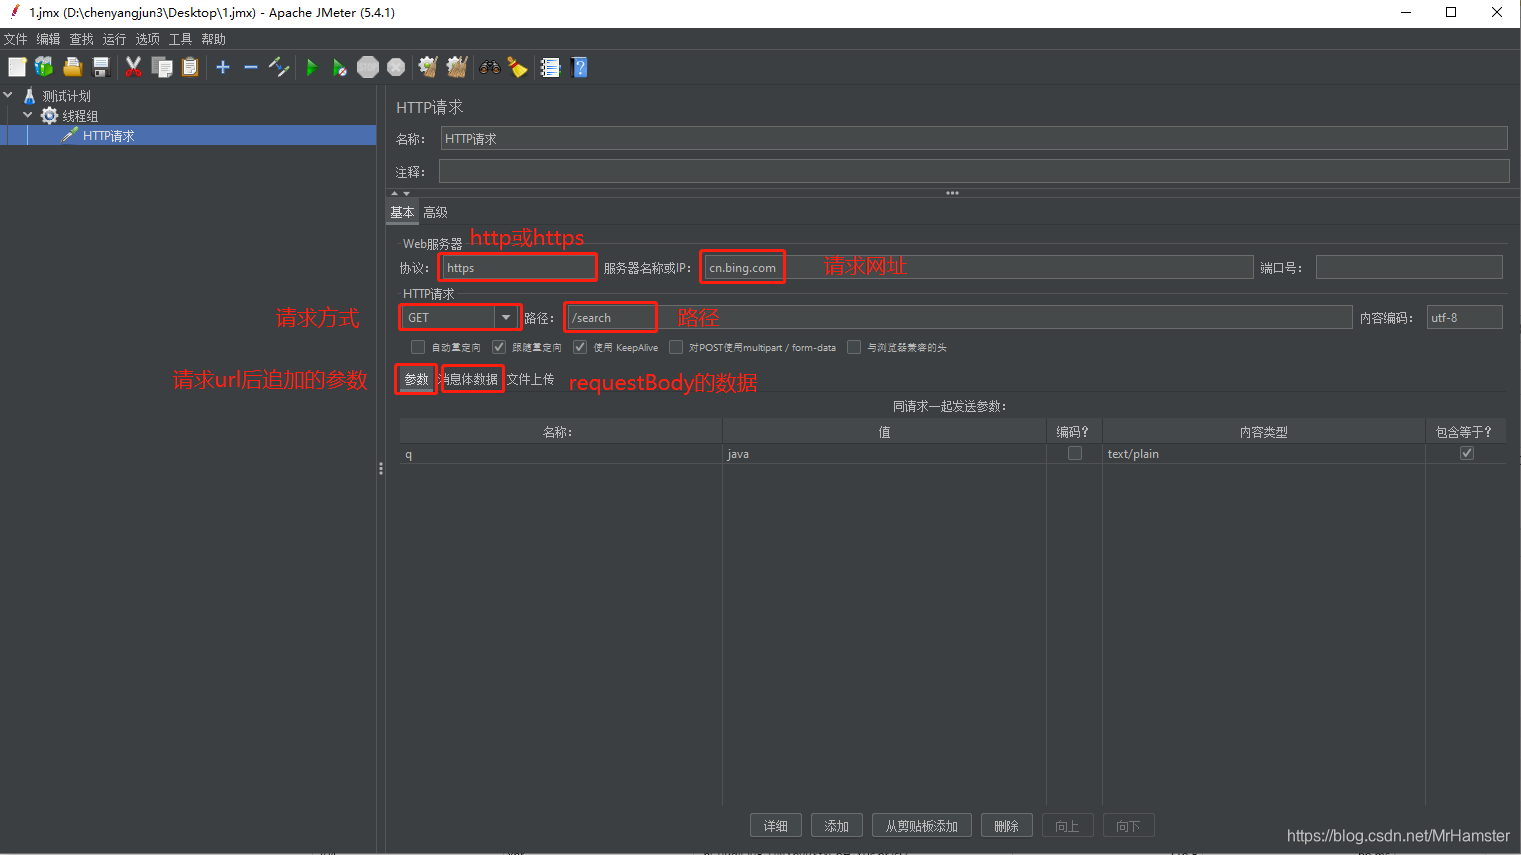Click the Clear broom gear icon
The height and width of the screenshot is (855, 1521).
[428, 67]
